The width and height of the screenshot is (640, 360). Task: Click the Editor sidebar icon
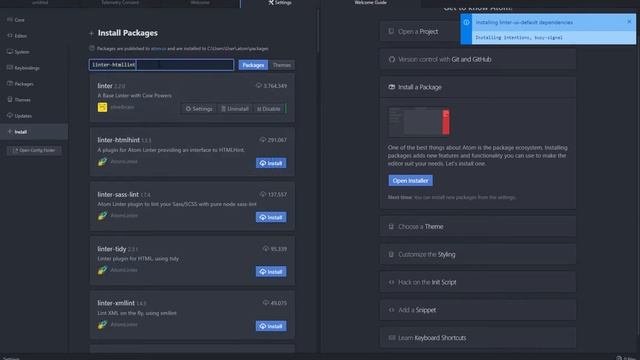tap(10, 36)
